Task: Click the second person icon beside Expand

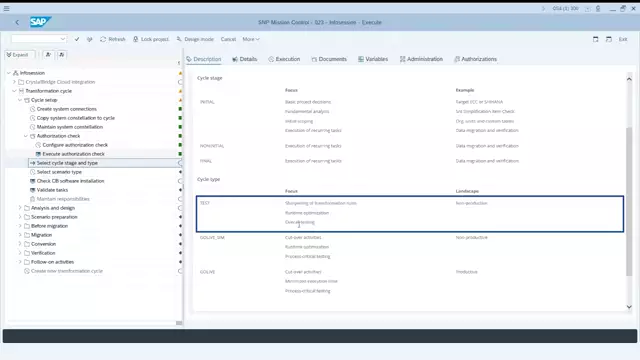Action: click(62, 55)
